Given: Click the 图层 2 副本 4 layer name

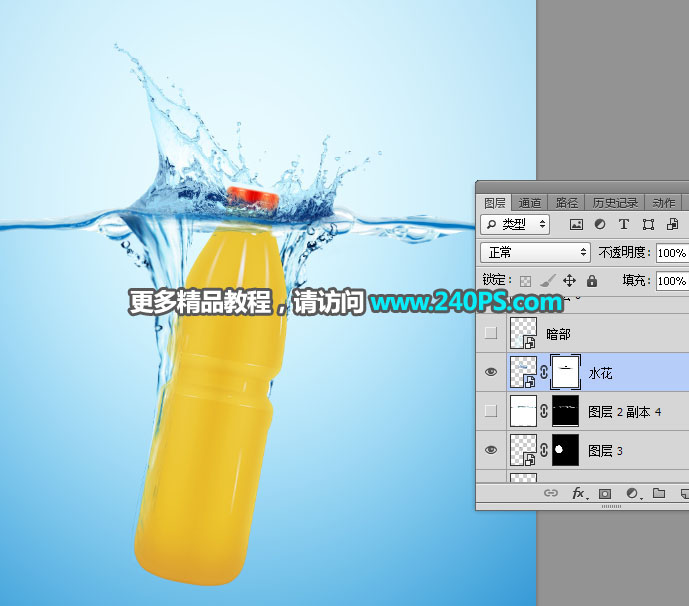Looking at the screenshot, I should click(624, 412).
